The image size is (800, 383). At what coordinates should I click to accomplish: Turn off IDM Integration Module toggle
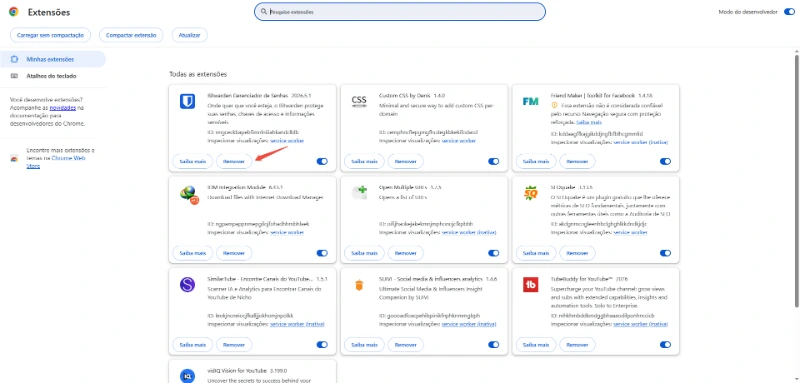(322, 253)
